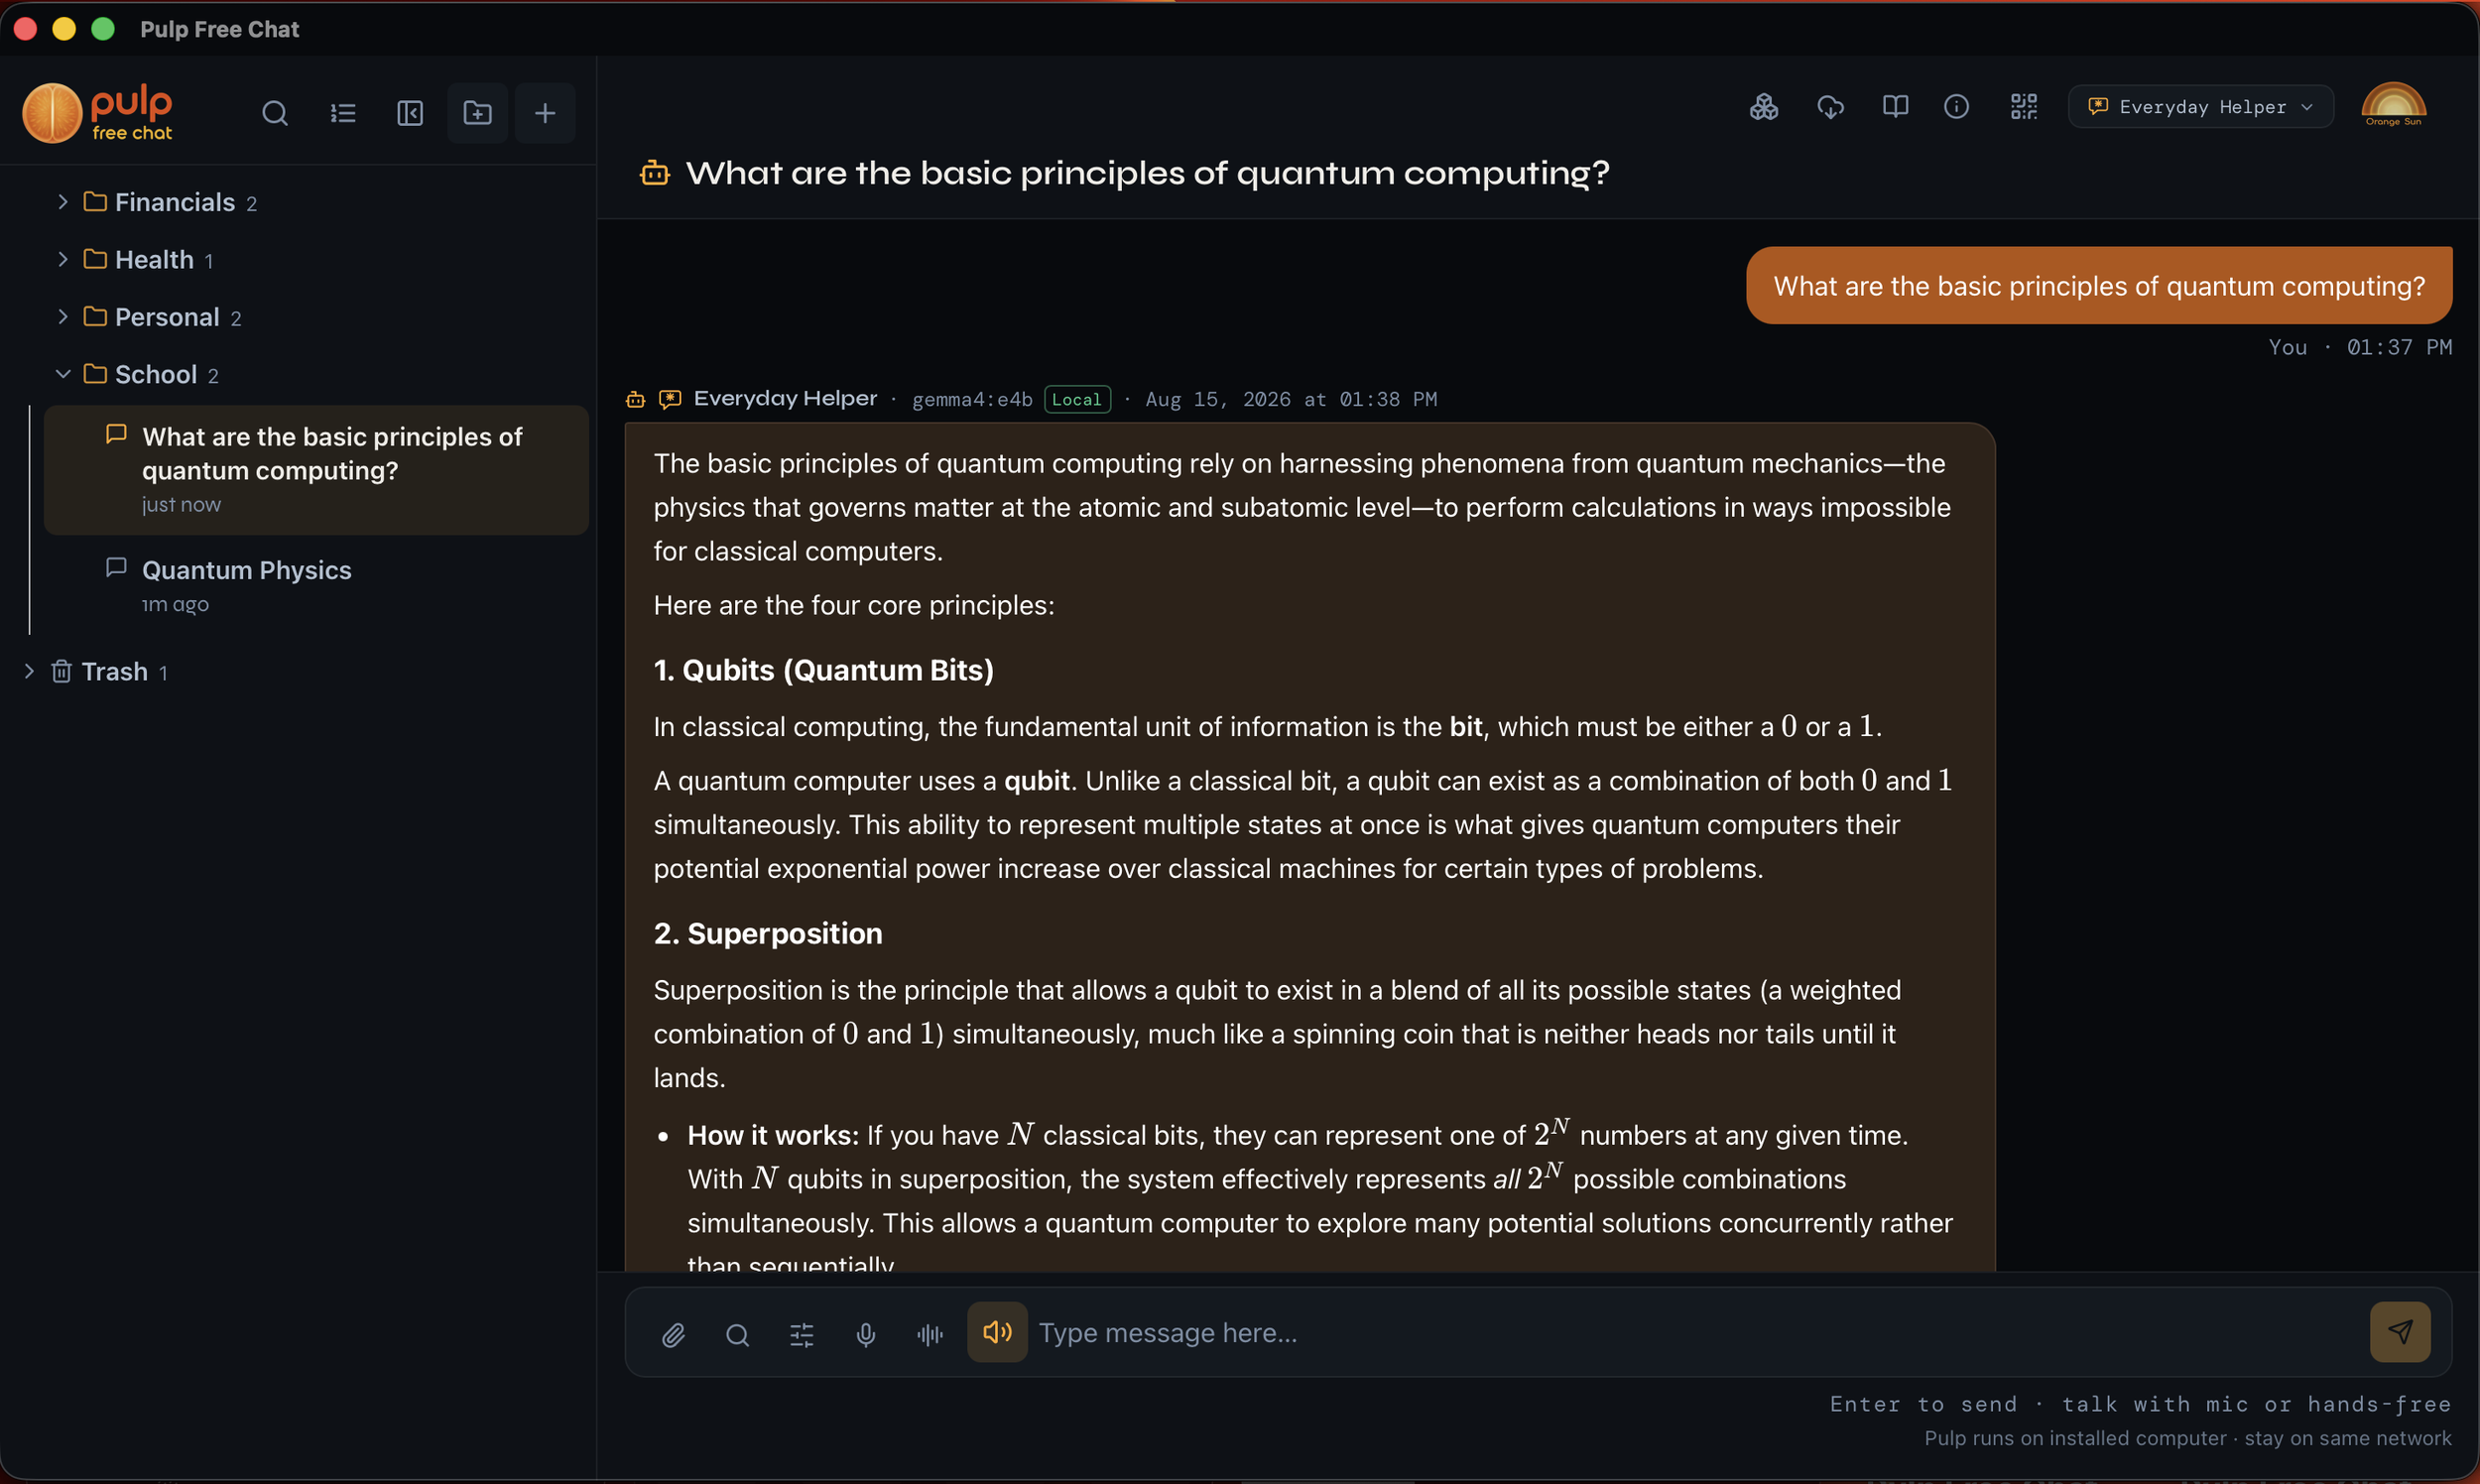Viewport: 2480px width, 1484px height.
Task: Collapse the sidebar panel icon
Action: pos(410,113)
